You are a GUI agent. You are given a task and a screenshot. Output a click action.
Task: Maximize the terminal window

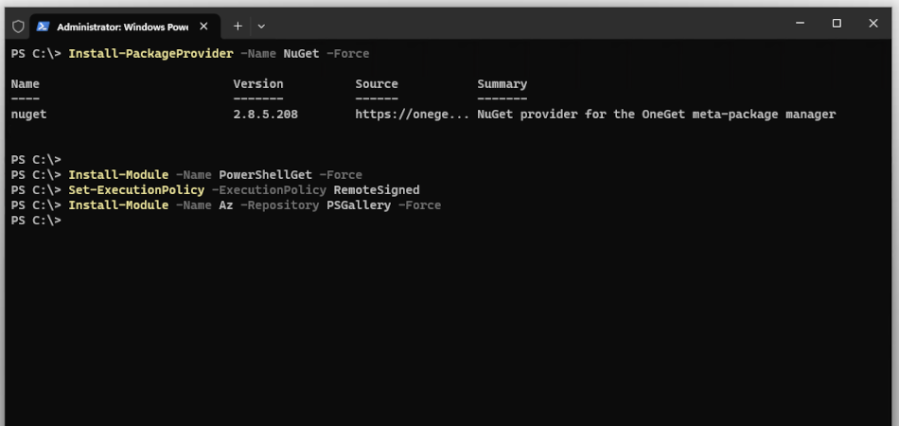[837, 24]
